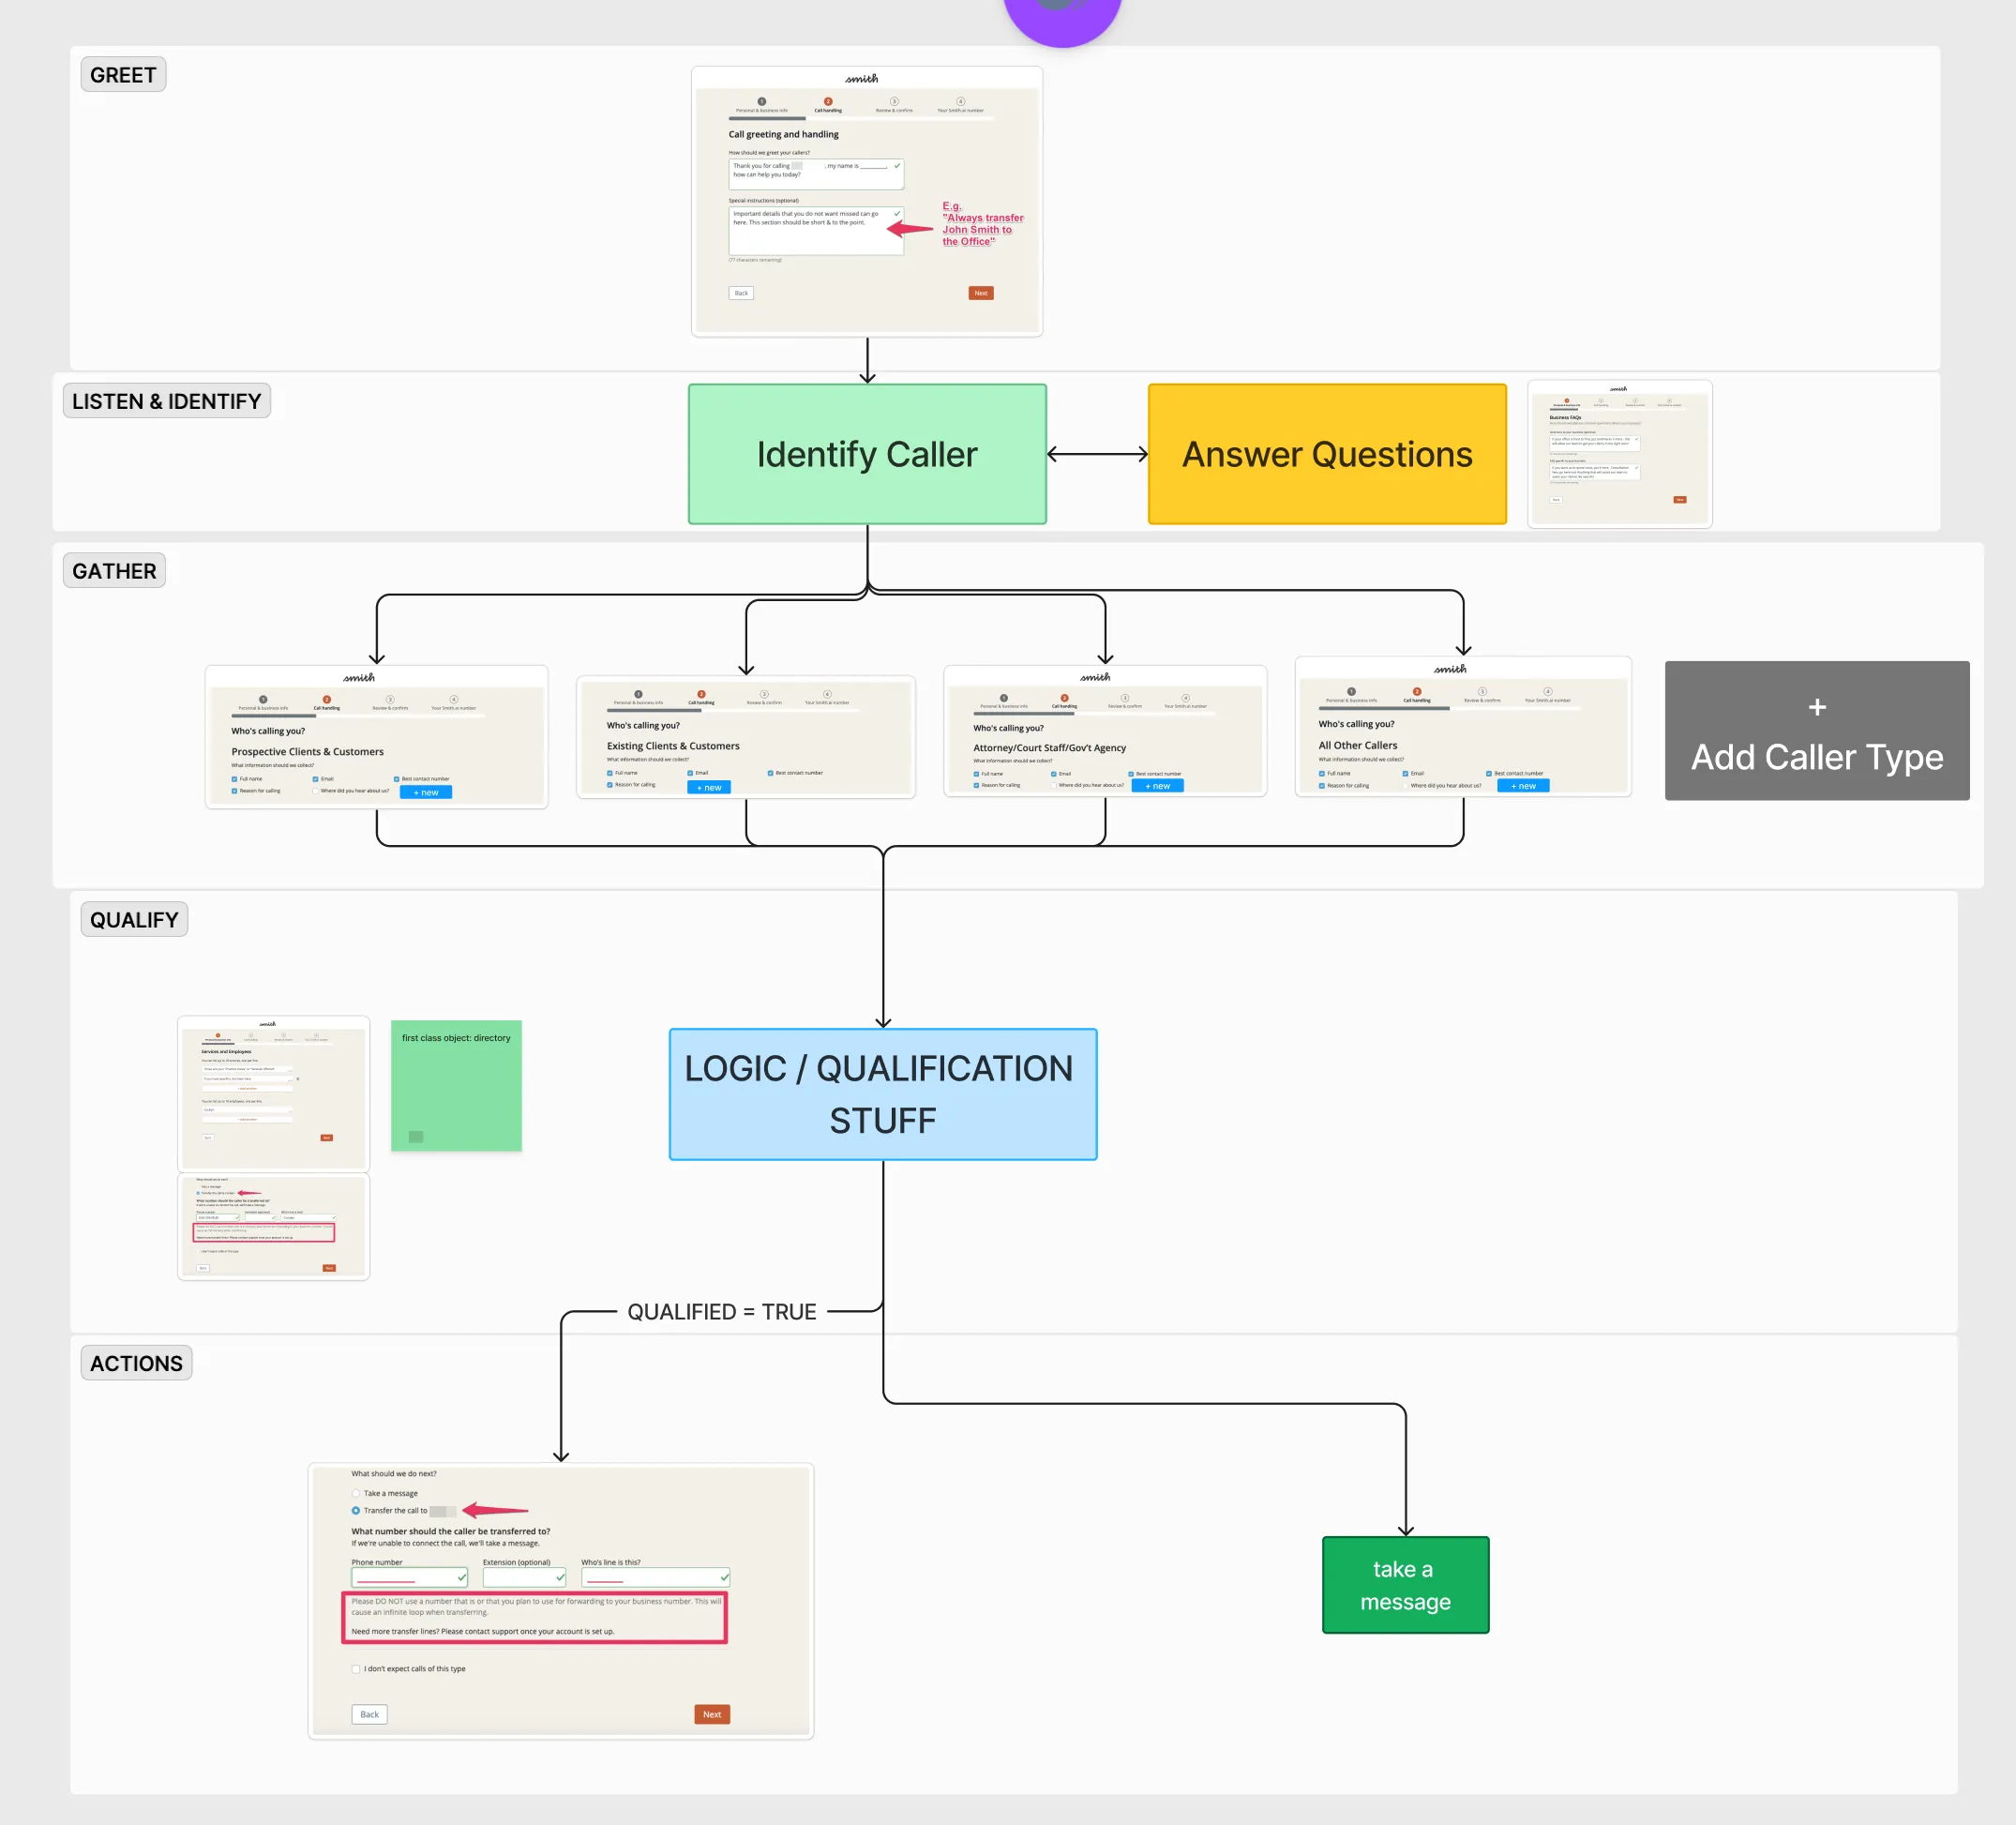Click + new in Attorney/Court Staff card
The height and width of the screenshot is (1825, 2016).
(1158, 786)
